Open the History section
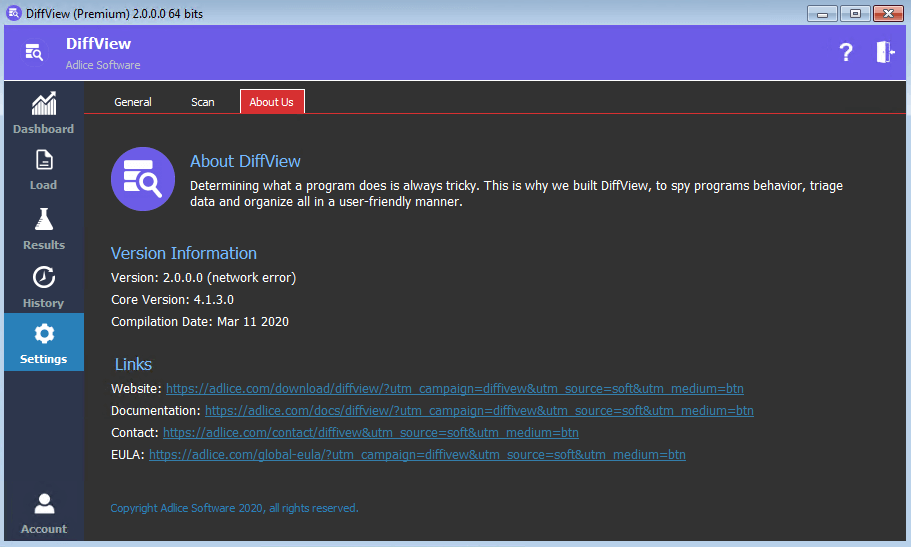Screen dimensions: 911x547 coord(43,287)
